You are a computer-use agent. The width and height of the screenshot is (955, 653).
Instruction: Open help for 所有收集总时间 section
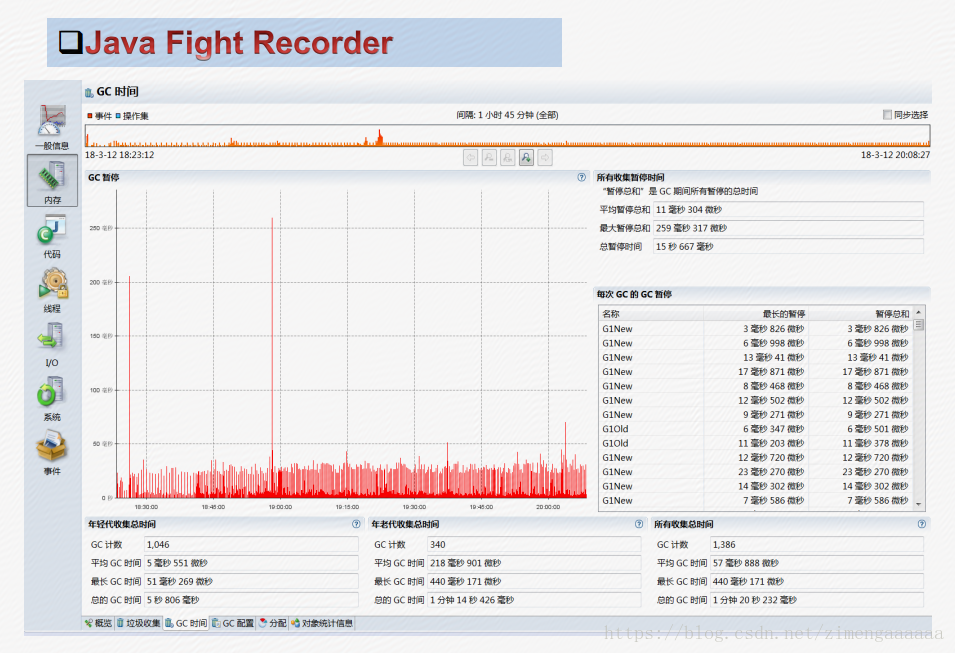tap(922, 524)
